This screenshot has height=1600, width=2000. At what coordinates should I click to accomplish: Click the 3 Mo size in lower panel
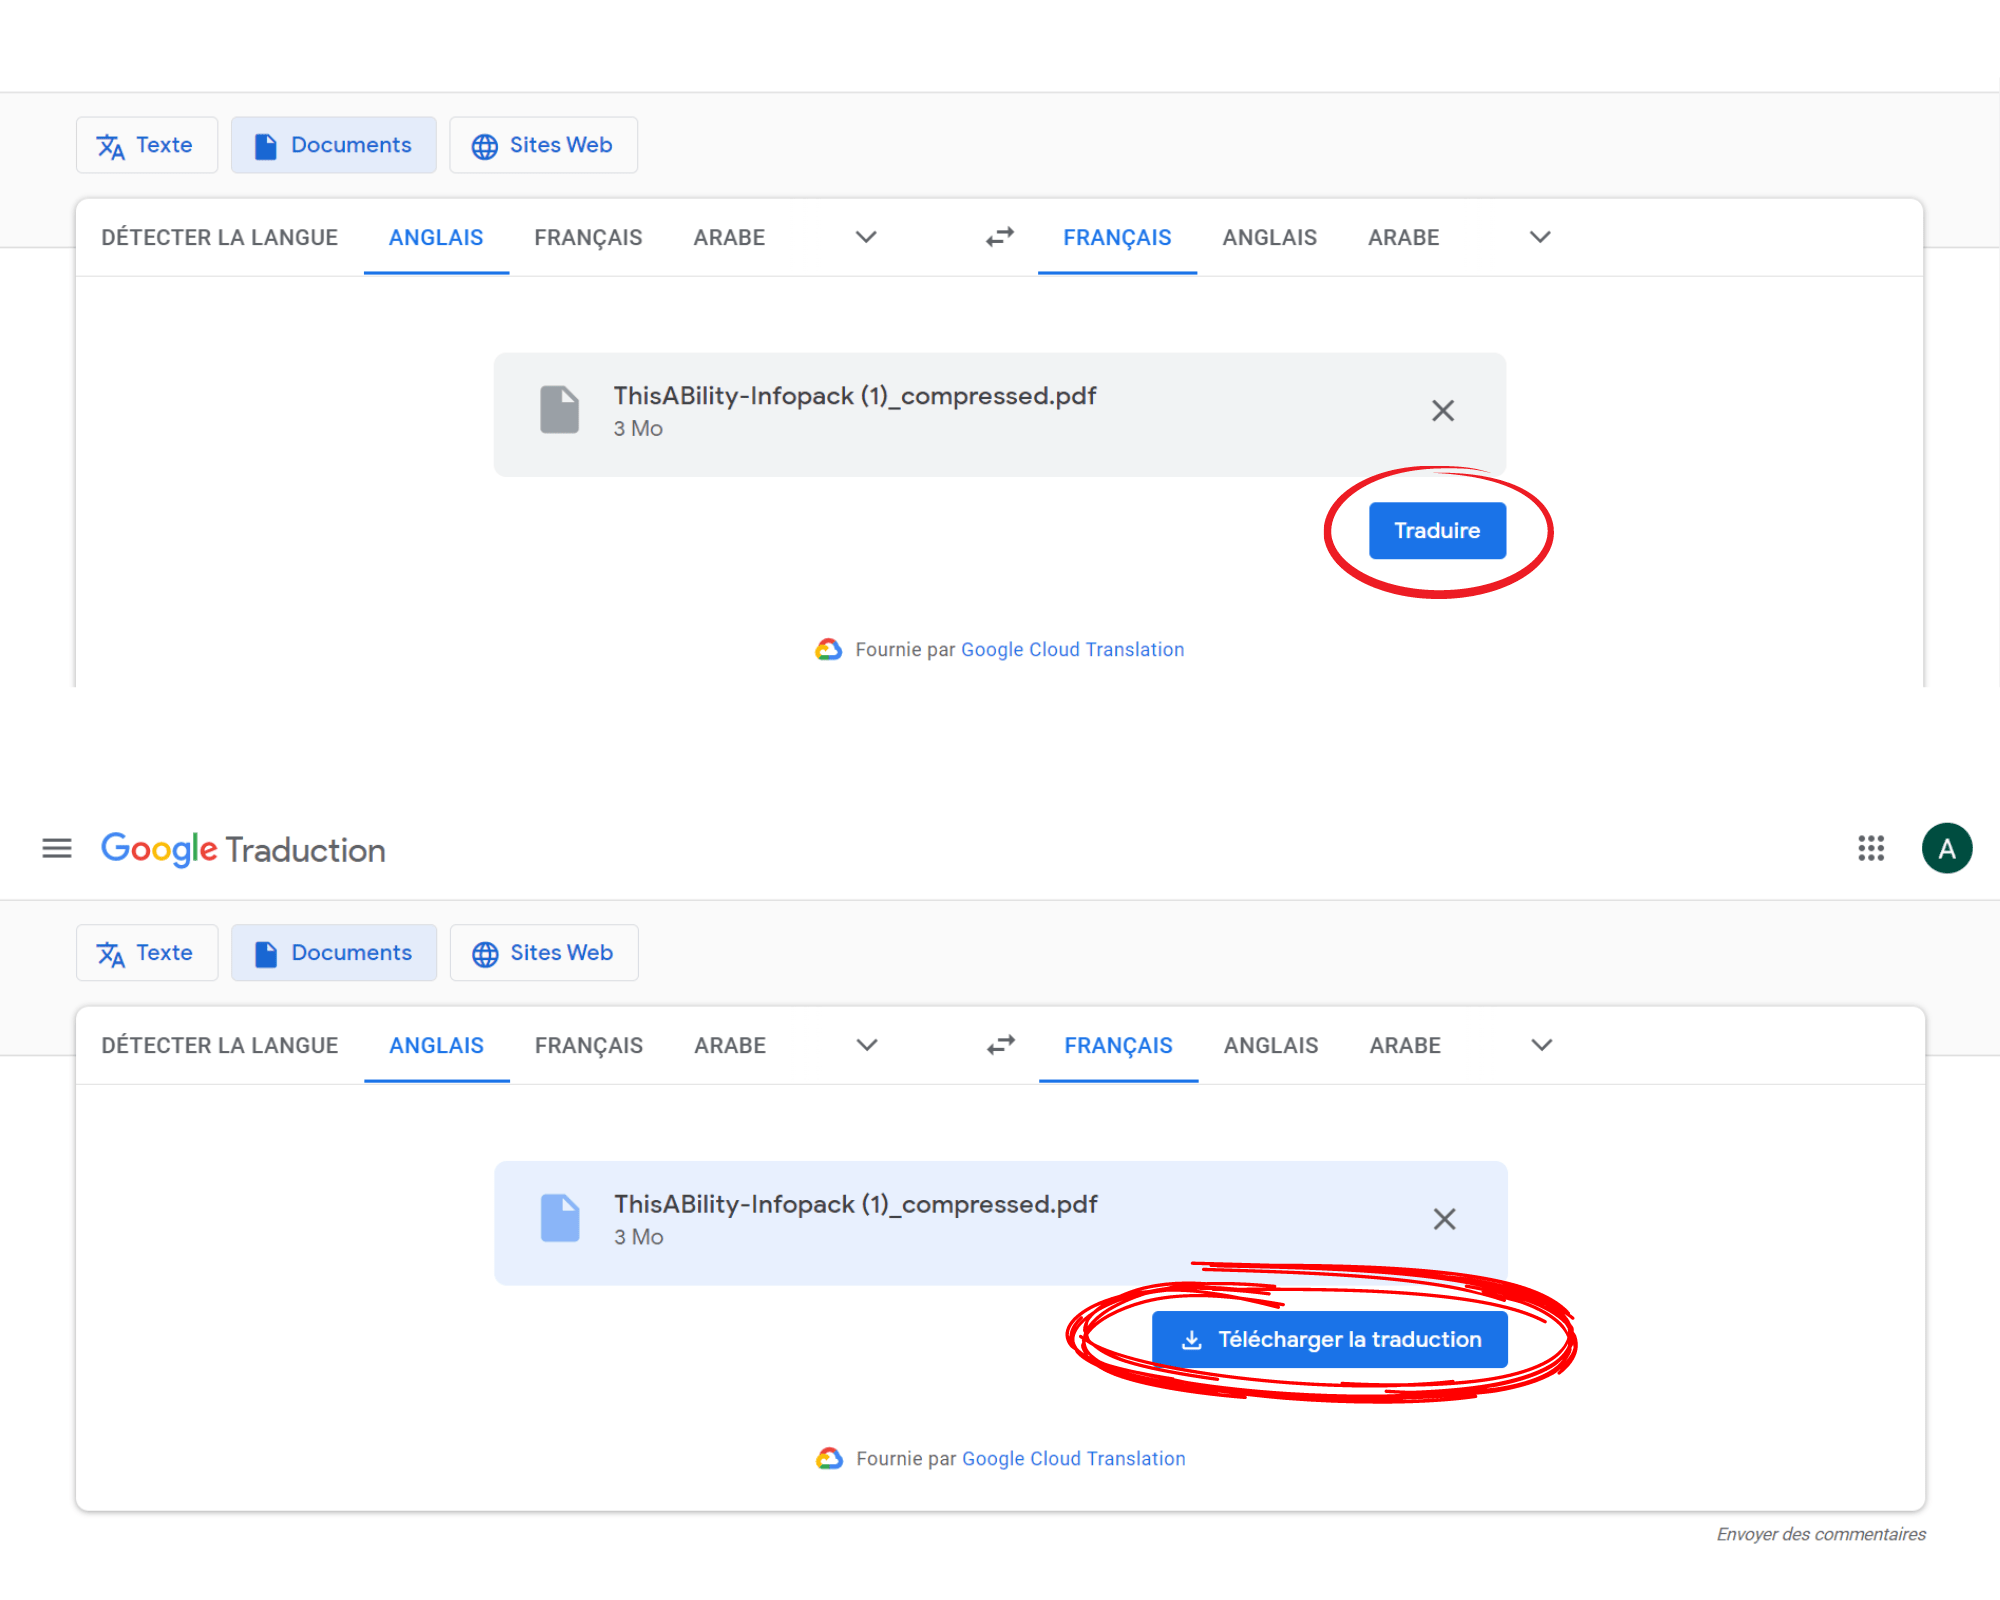(639, 1237)
